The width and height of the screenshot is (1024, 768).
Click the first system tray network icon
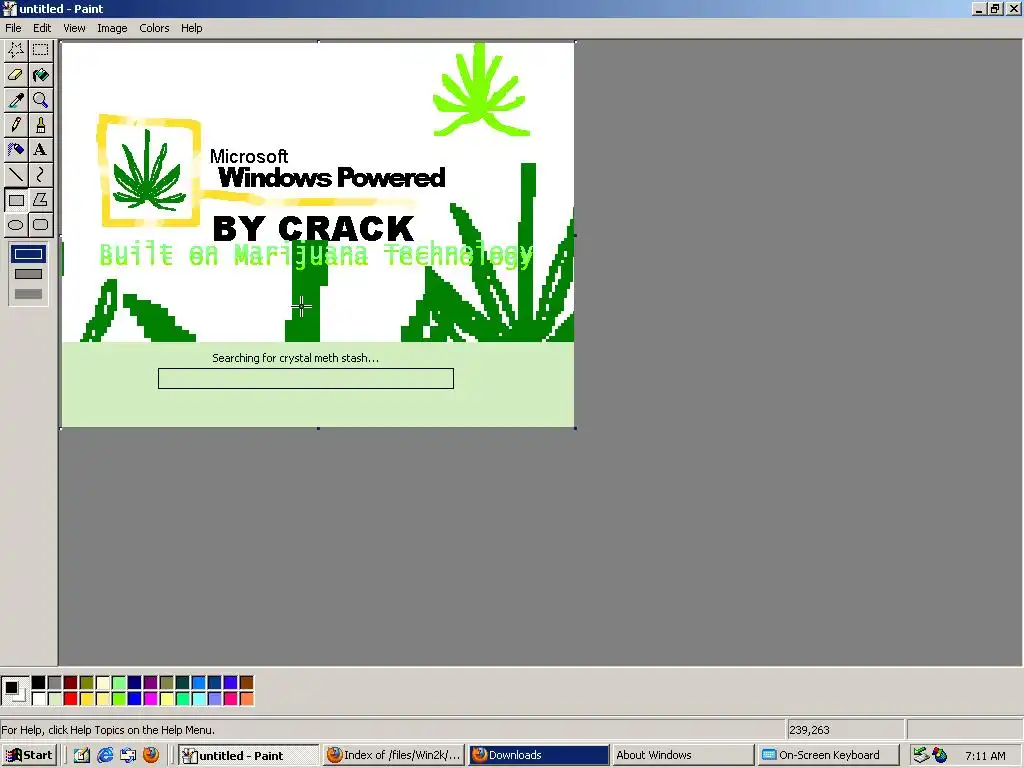point(921,755)
